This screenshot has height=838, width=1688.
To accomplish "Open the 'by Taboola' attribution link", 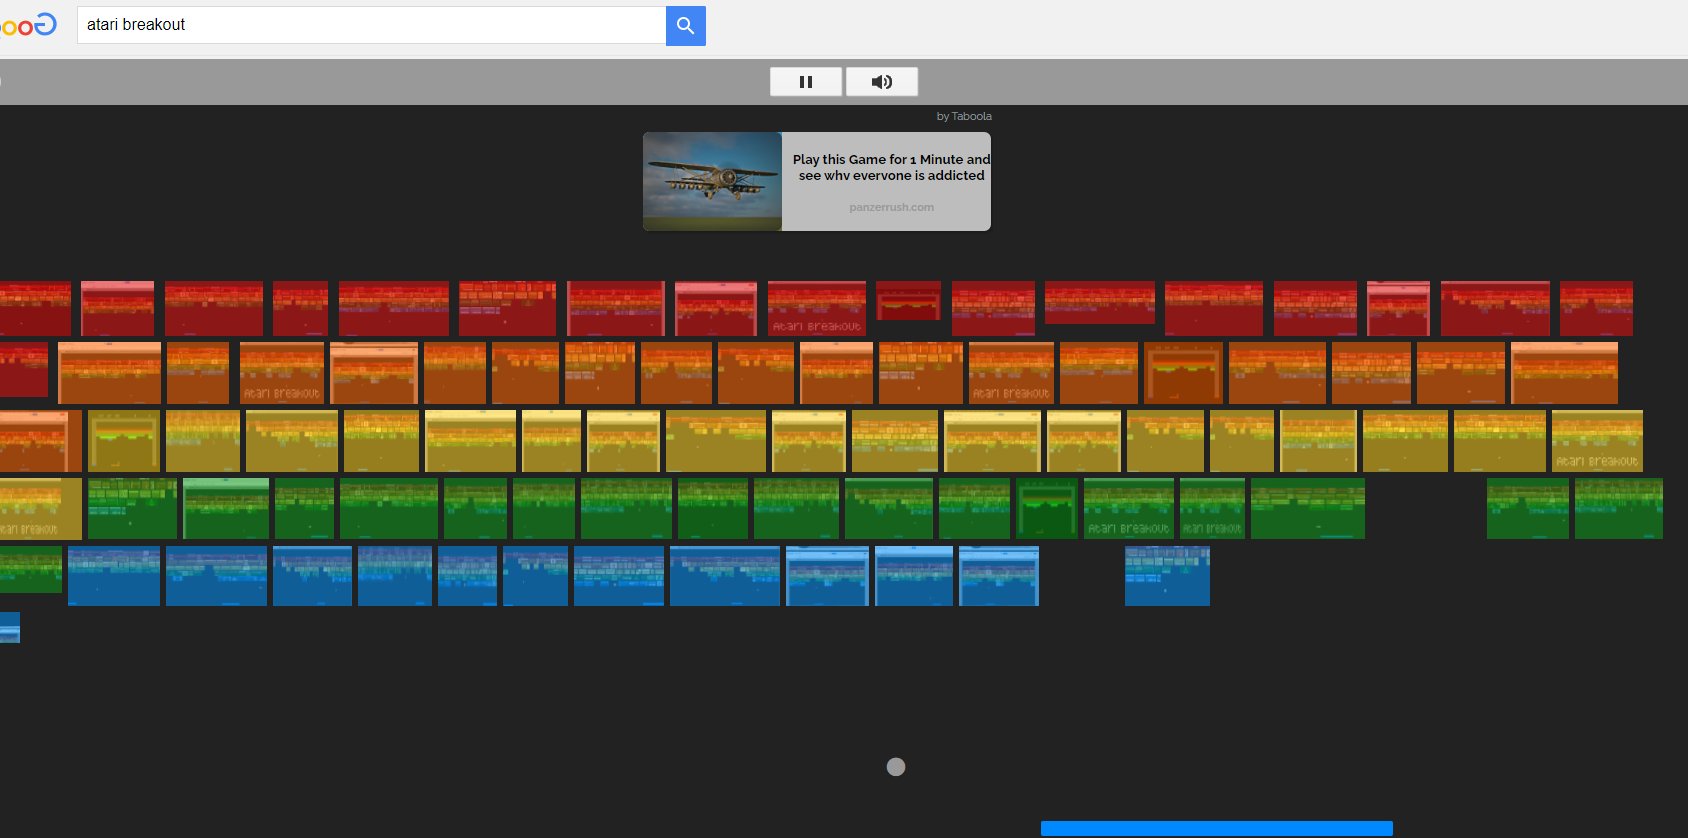I will coord(964,116).
